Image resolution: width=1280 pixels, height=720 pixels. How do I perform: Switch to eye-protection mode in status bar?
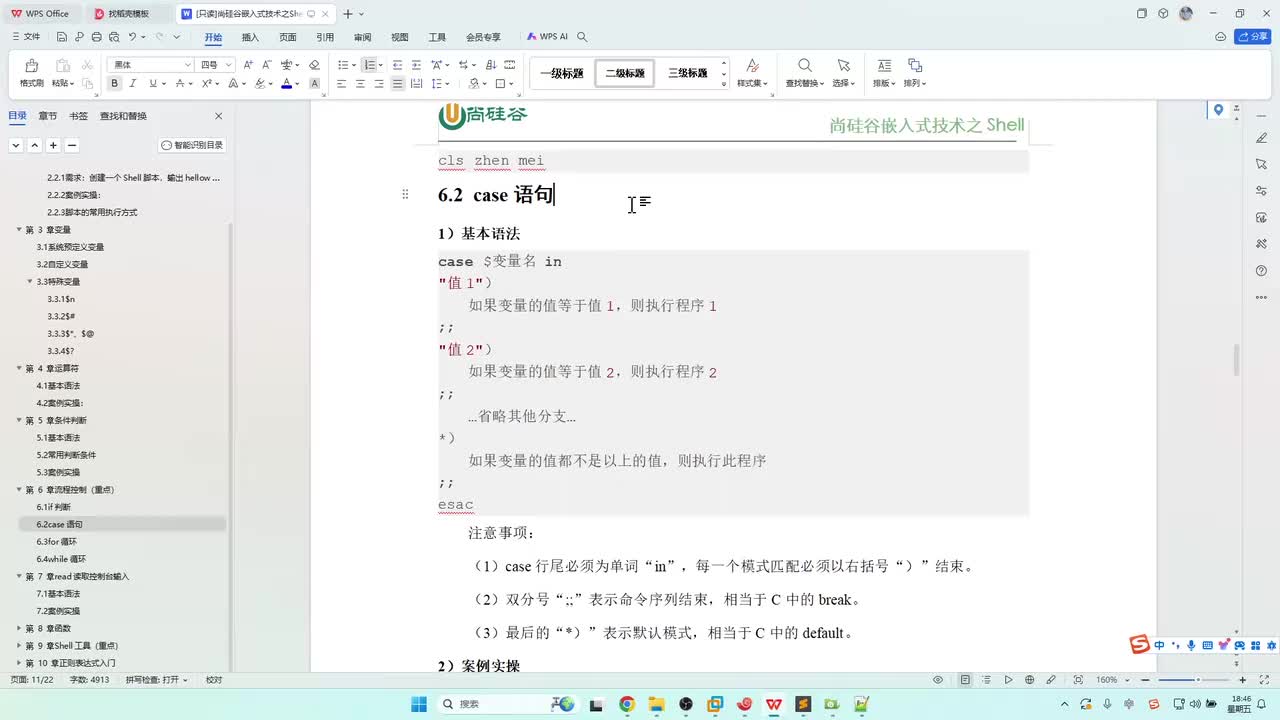pyautogui.click(x=938, y=680)
